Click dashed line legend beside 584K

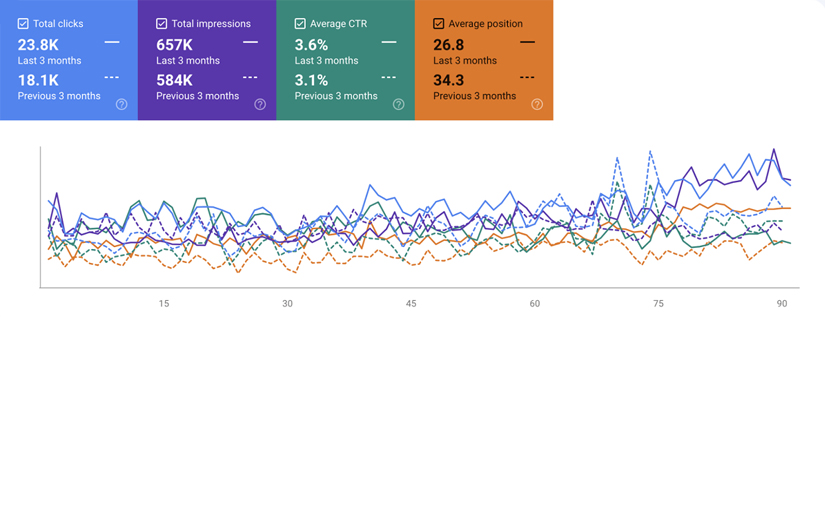click(x=250, y=78)
